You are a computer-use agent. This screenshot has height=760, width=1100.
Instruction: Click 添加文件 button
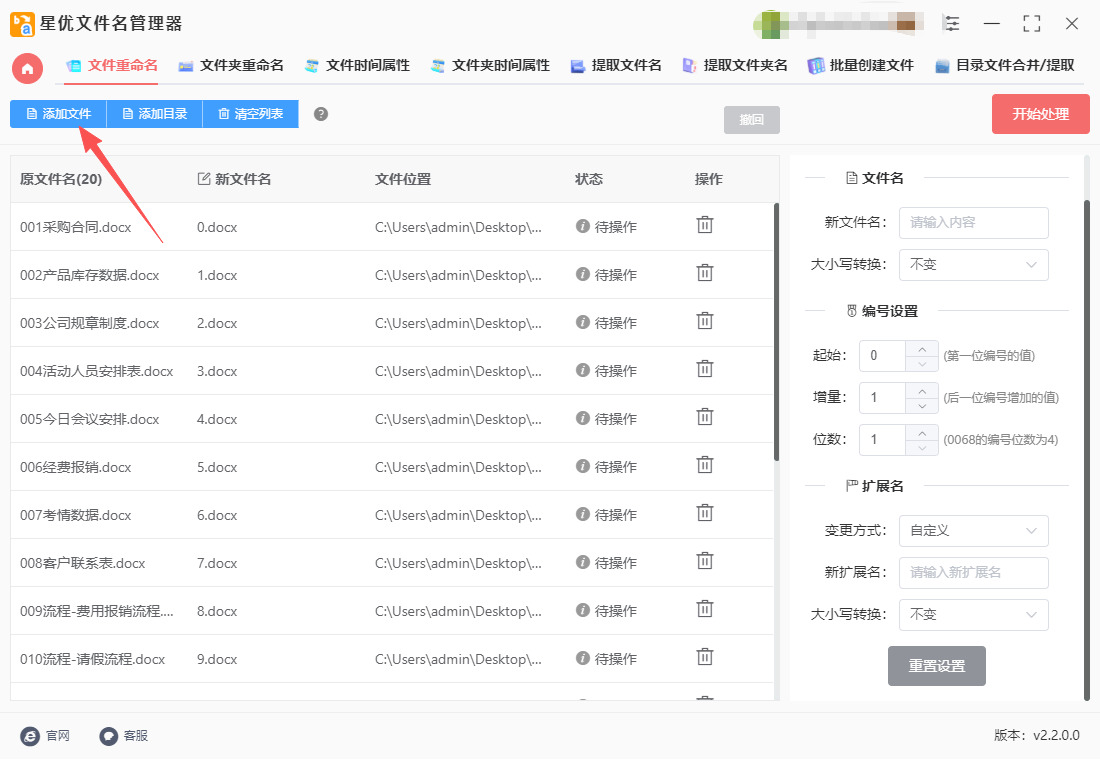coord(58,114)
